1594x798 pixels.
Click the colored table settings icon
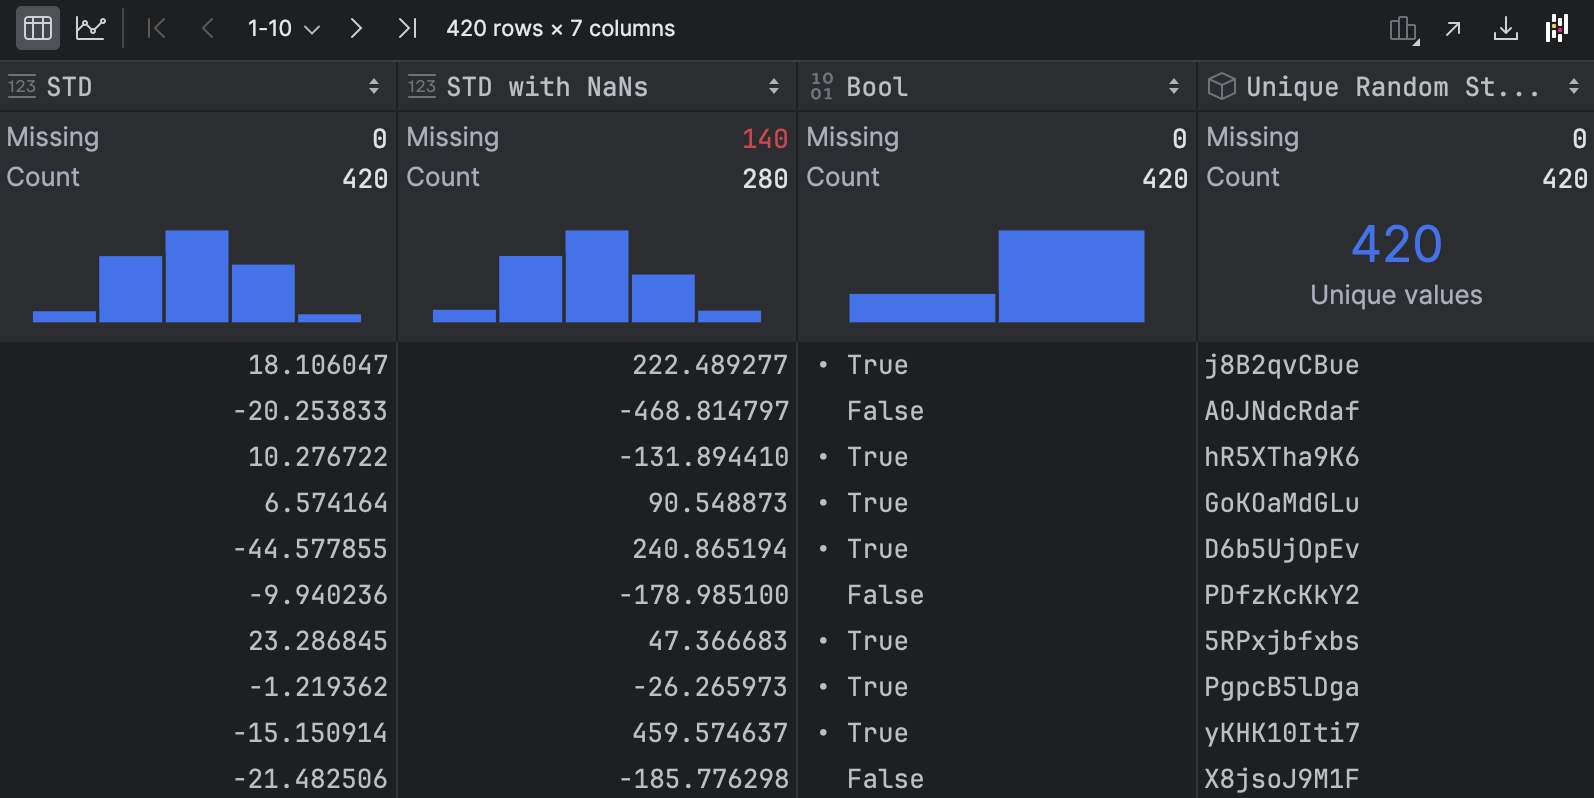point(1557,29)
